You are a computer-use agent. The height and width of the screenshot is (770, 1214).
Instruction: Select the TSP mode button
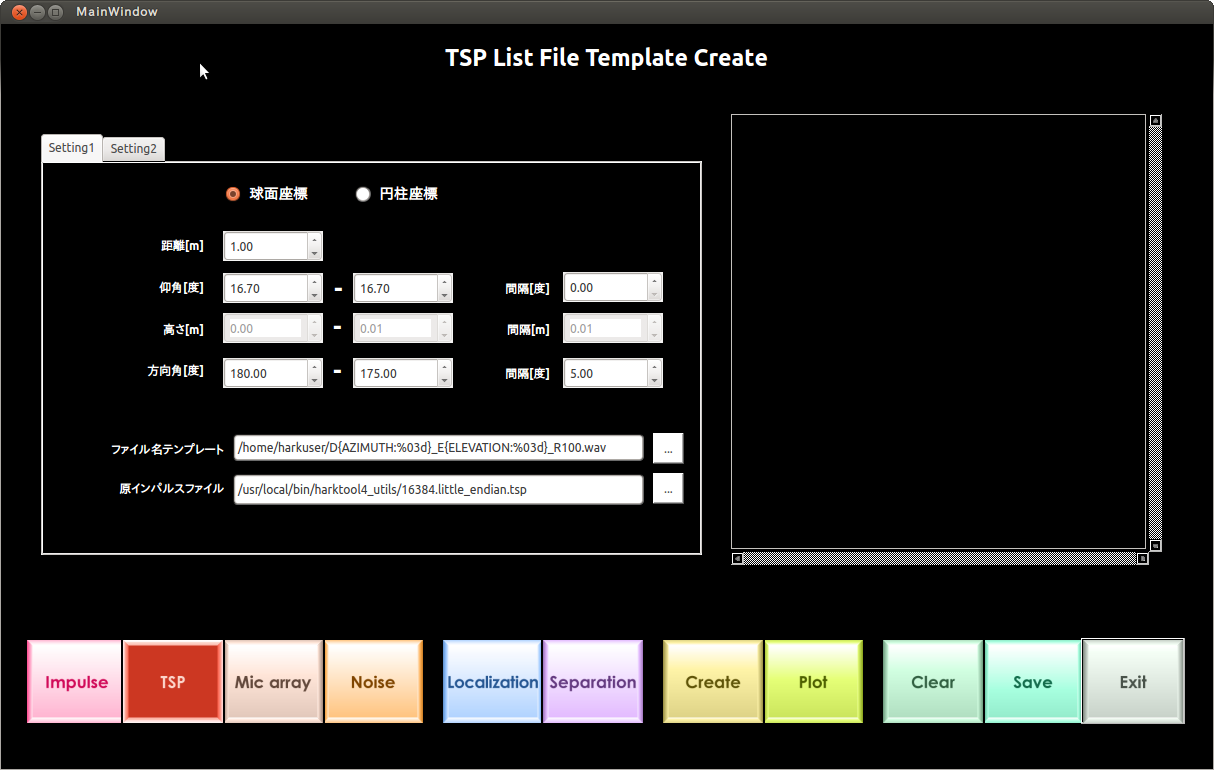[172, 681]
